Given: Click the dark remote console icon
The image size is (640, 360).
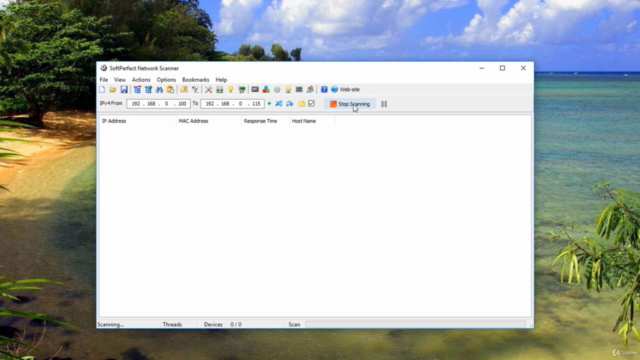Looking at the screenshot, I should pos(255,89).
